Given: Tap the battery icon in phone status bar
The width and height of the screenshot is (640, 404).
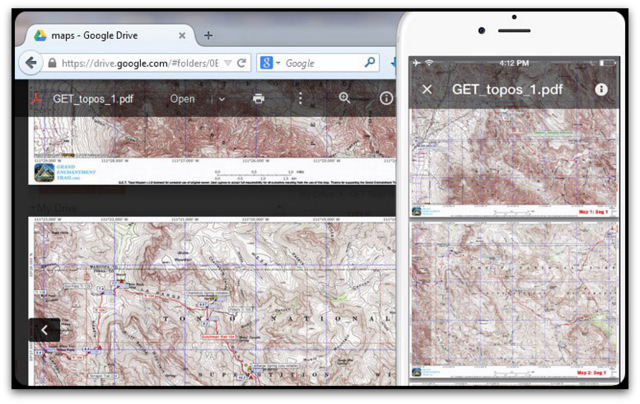Looking at the screenshot, I should (607, 63).
